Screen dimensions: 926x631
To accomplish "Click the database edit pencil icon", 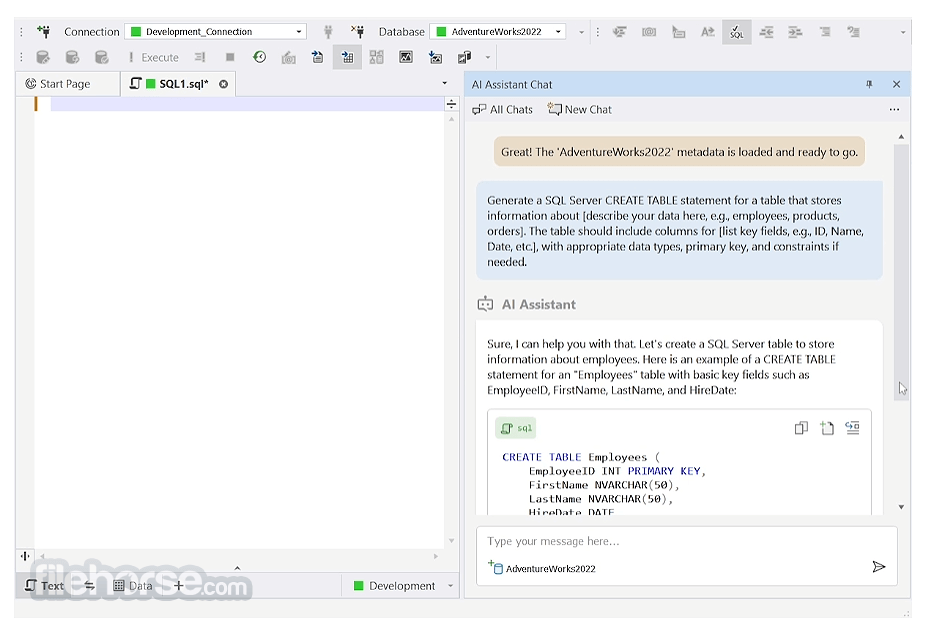I will point(43,57).
